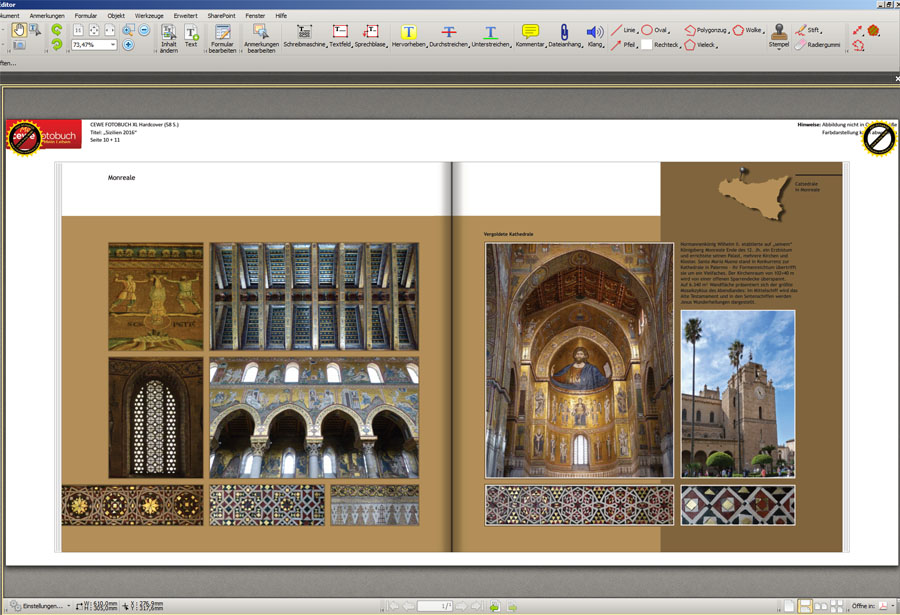Open the zoom percentage dropdown
This screenshot has width=900, height=615.
click(113, 45)
